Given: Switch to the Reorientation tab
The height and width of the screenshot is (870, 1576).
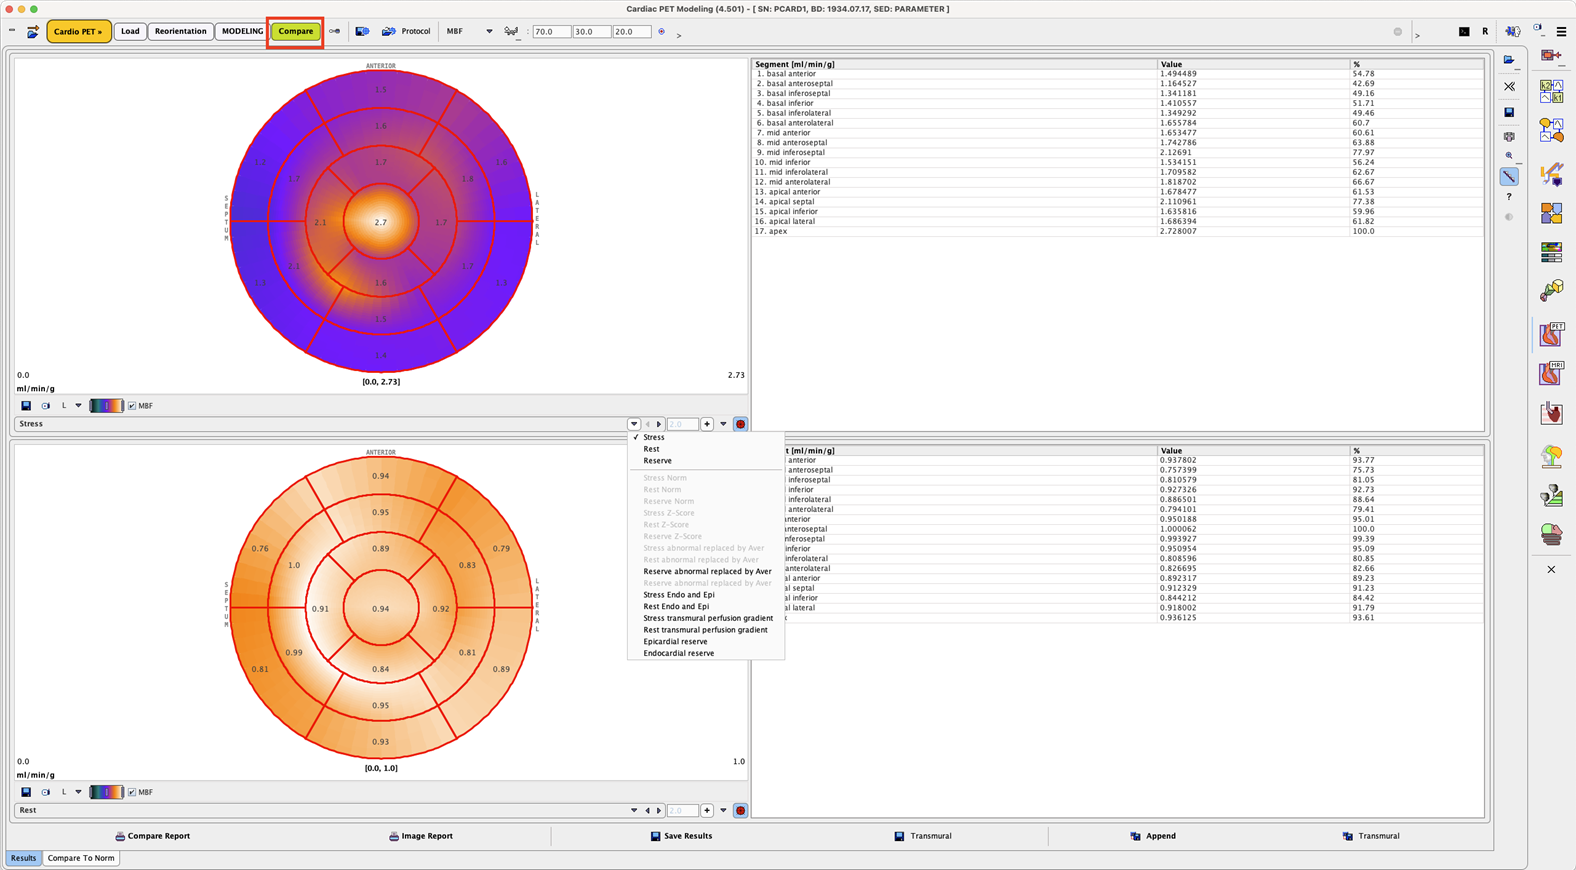Looking at the screenshot, I should (181, 32).
